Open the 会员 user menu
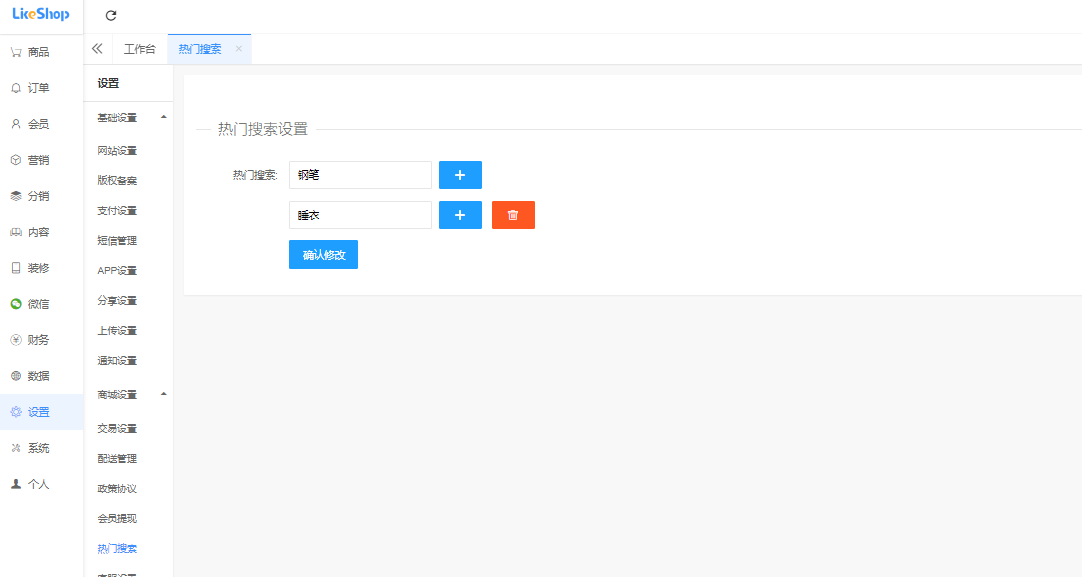This screenshot has height=577, width=1082. tap(41, 124)
